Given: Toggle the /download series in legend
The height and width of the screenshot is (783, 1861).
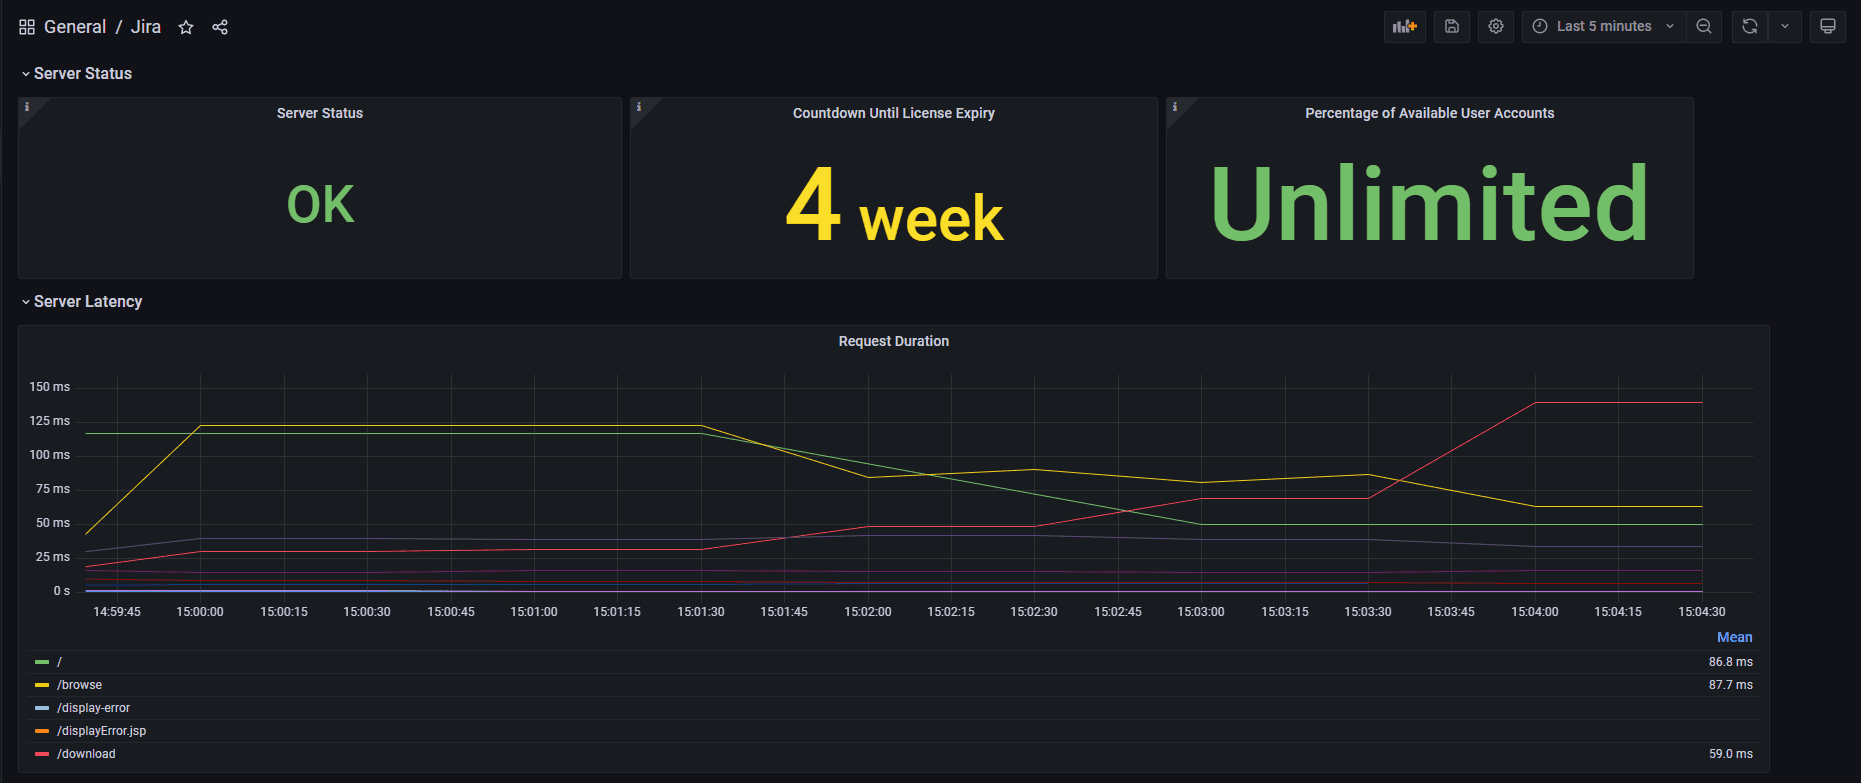Looking at the screenshot, I should tap(86, 754).
